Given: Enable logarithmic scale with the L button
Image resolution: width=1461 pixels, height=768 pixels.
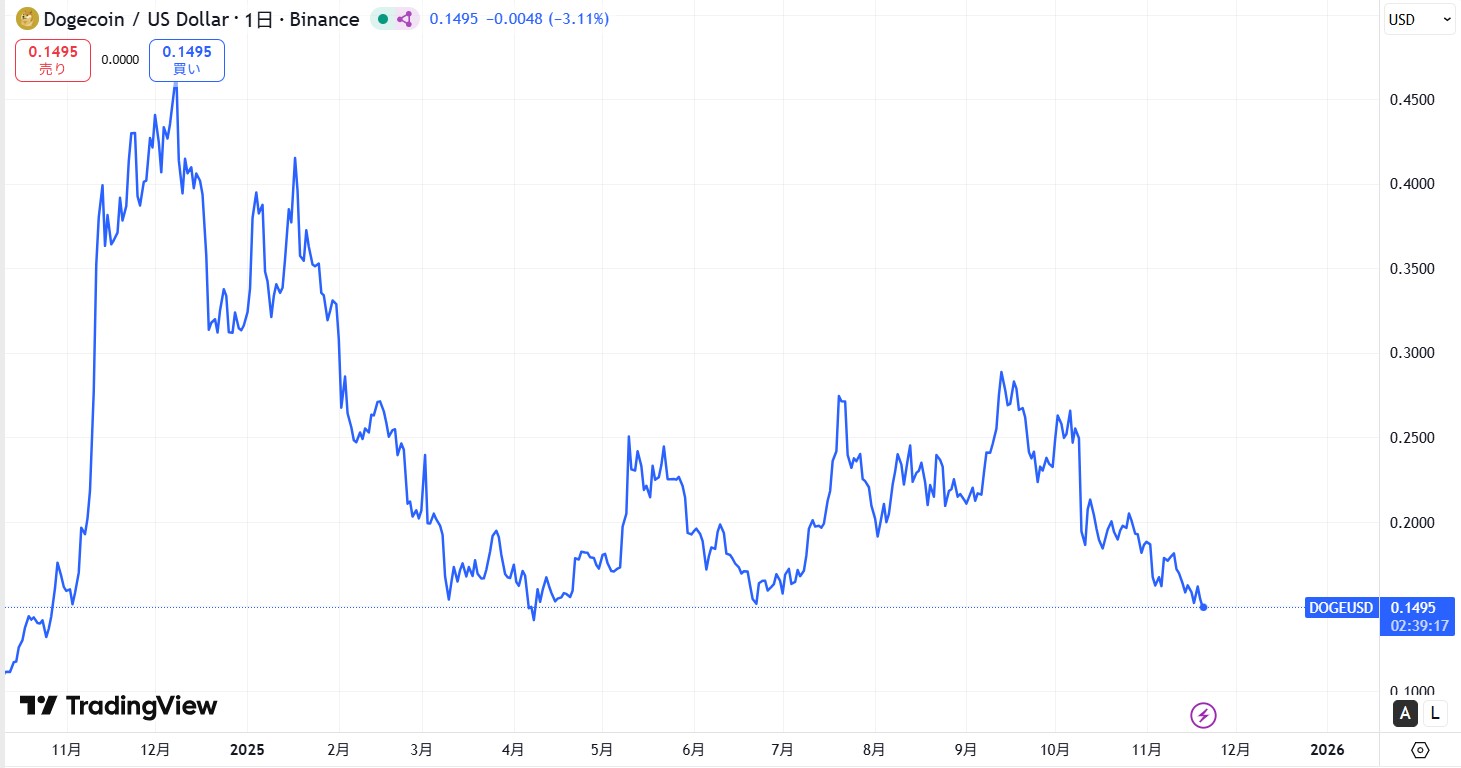Looking at the screenshot, I should (x=1434, y=713).
